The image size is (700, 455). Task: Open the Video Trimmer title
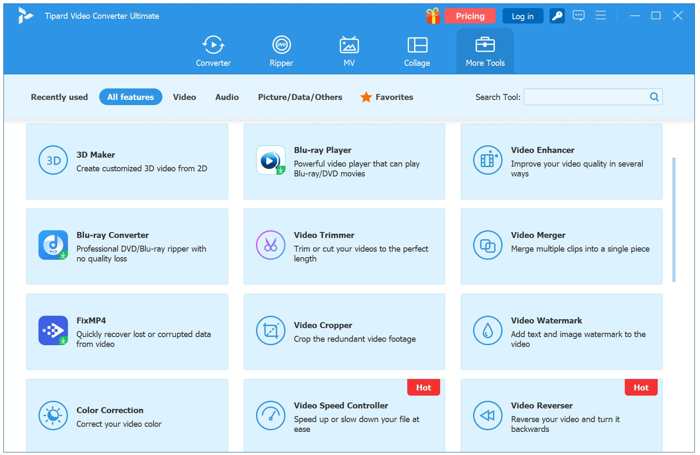coord(324,235)
